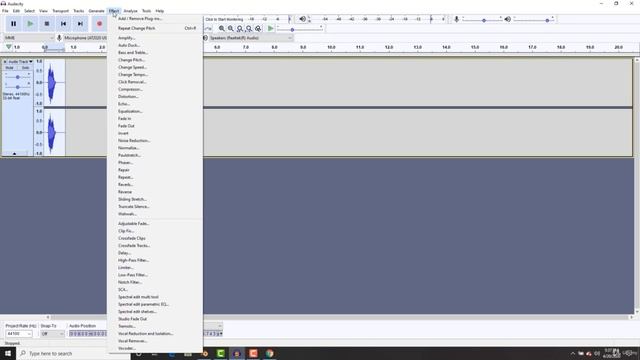Screen dimensions: 640x360
Task: Click the playback volume slider handle
Action: [547, 20]
